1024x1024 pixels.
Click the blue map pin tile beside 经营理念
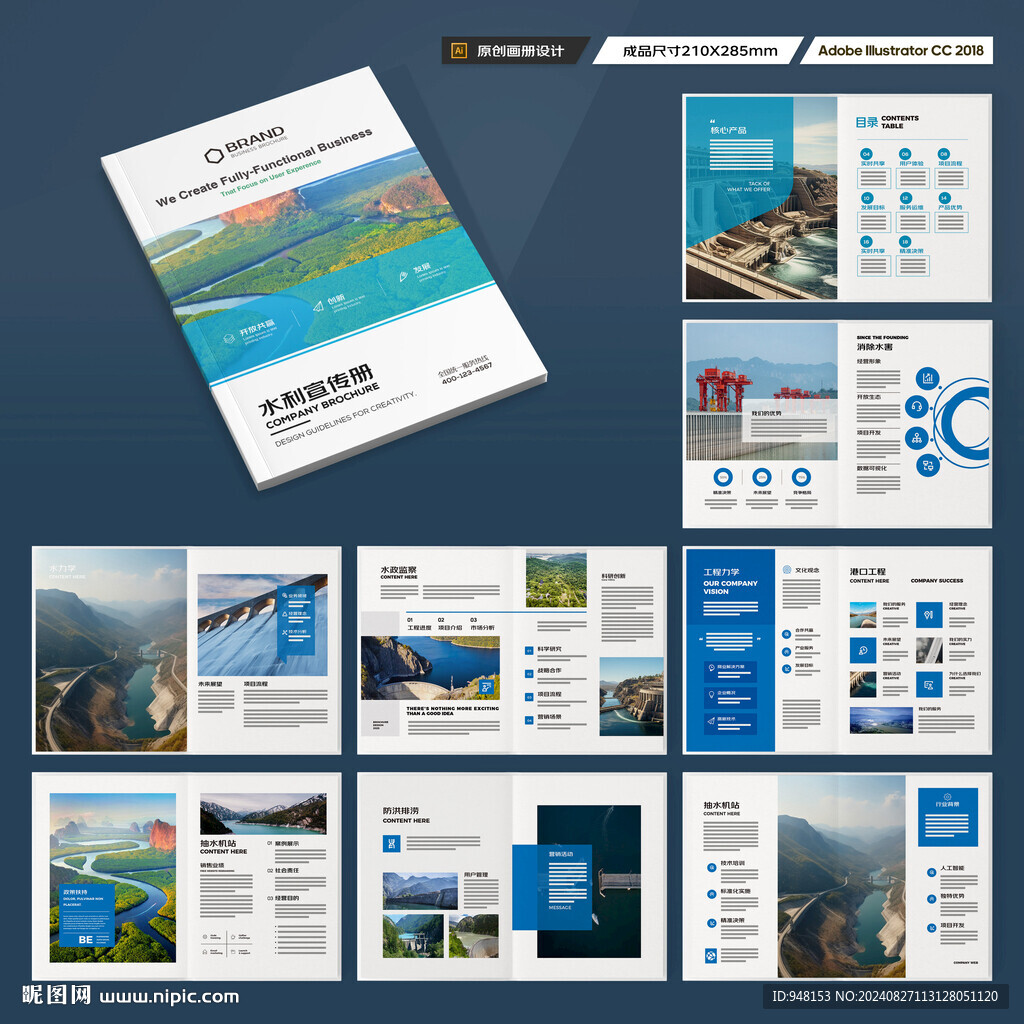coord(929,615)
